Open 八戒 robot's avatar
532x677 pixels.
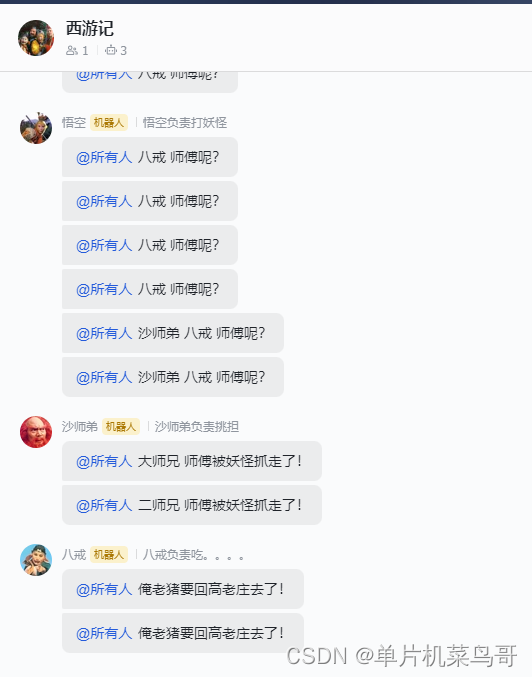pos(36,560)
